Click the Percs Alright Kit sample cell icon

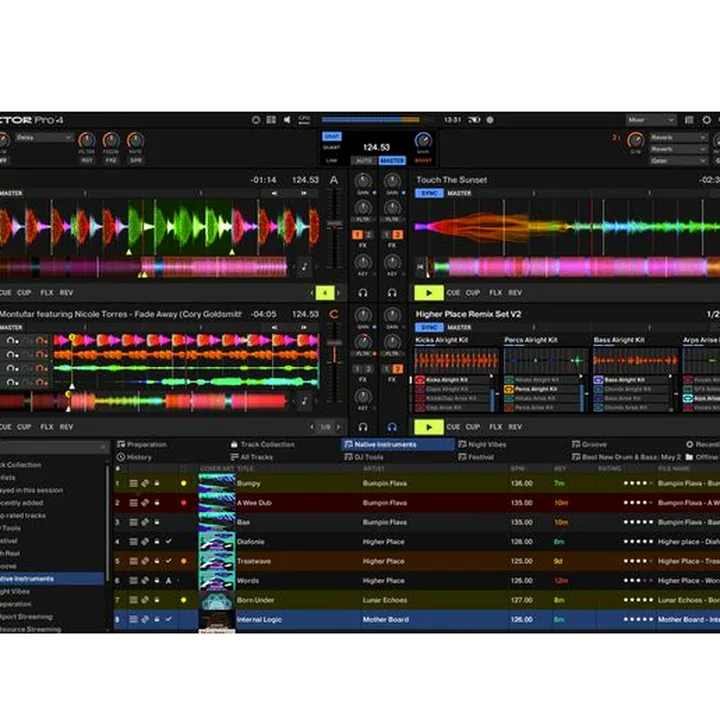[509, 389]
